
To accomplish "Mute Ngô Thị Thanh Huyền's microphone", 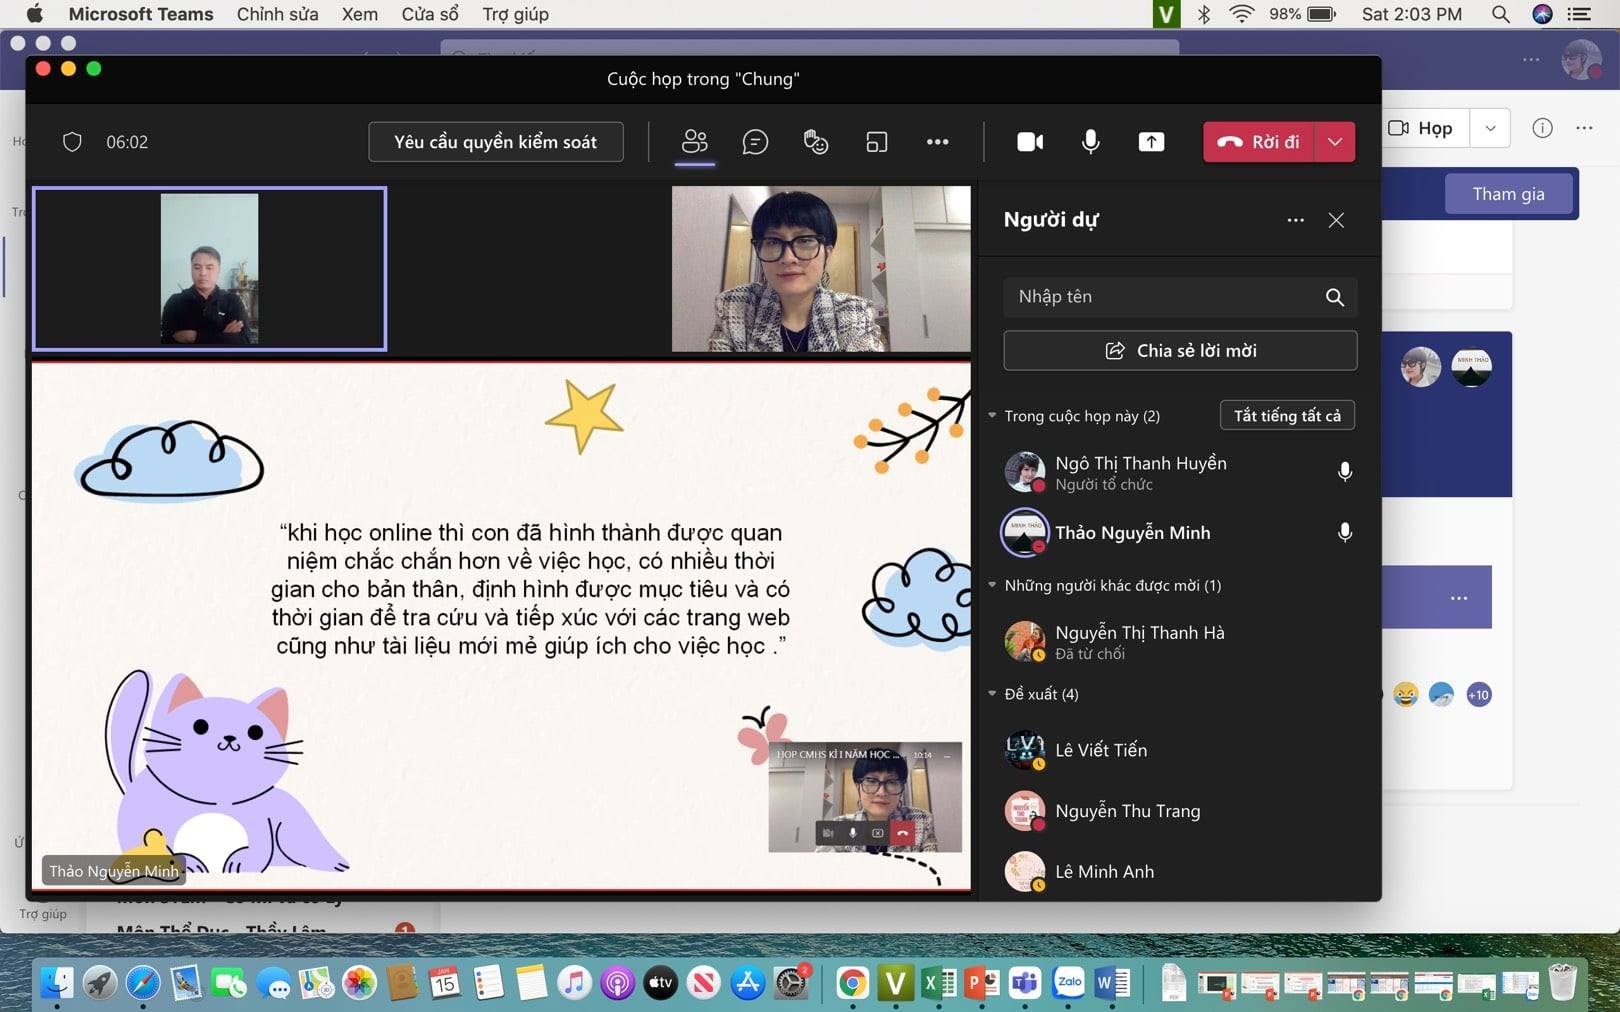I will pyautogui.click(x=1345, y=471).
